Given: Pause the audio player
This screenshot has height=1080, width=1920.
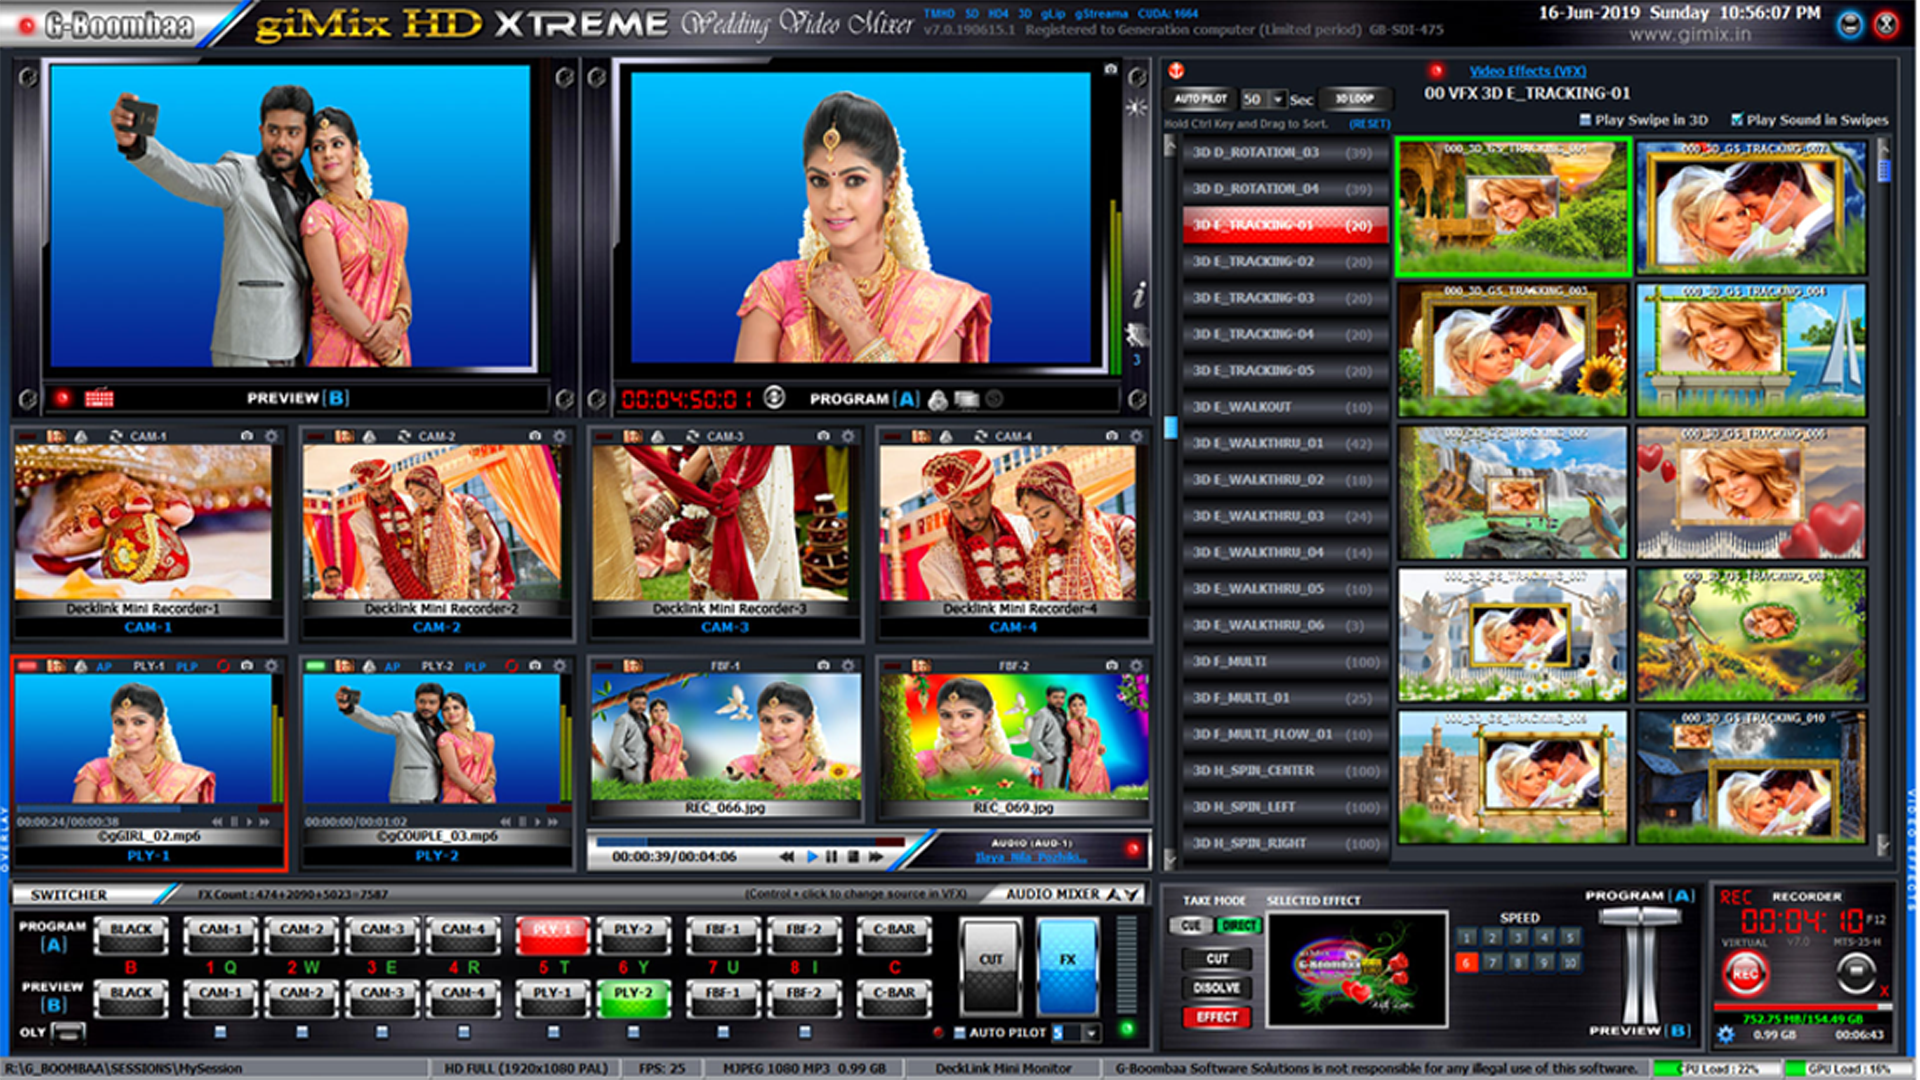Looking at the screenshot, I should (x=831, y=857).
